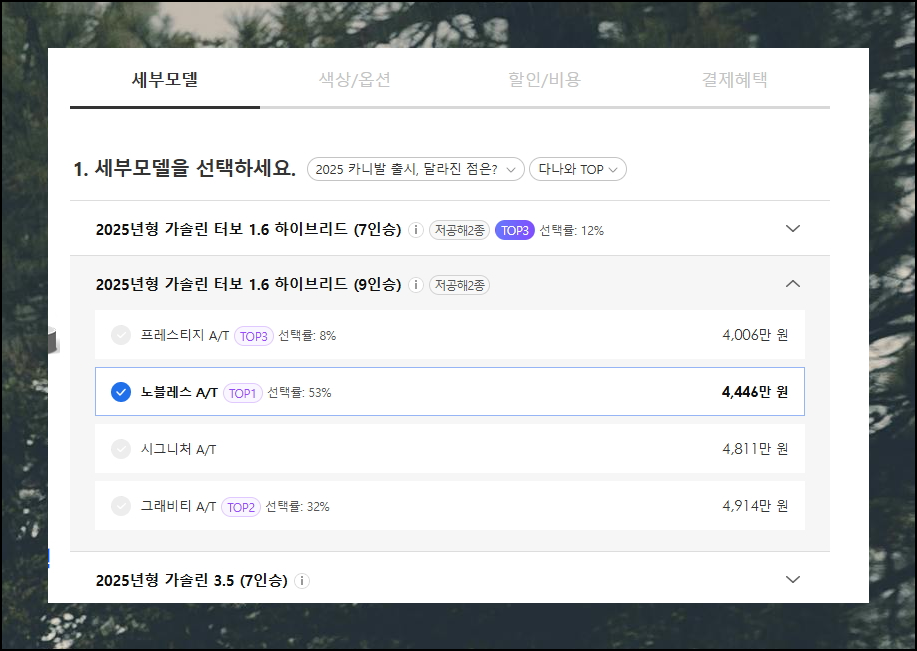Click the 노블레스 A/T trim name
This screenshot has width=917, height=651.
point(179,392)
